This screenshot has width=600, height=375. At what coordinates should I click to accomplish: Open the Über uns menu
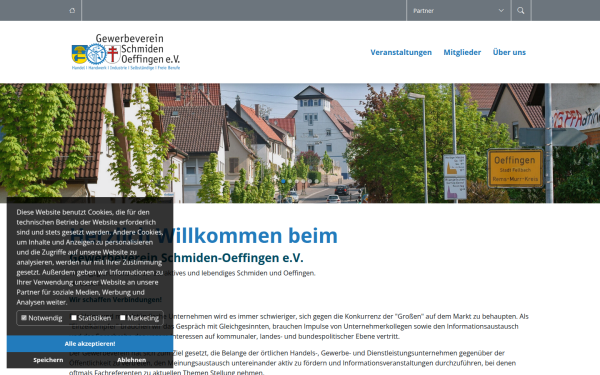[x=509, y=52]
